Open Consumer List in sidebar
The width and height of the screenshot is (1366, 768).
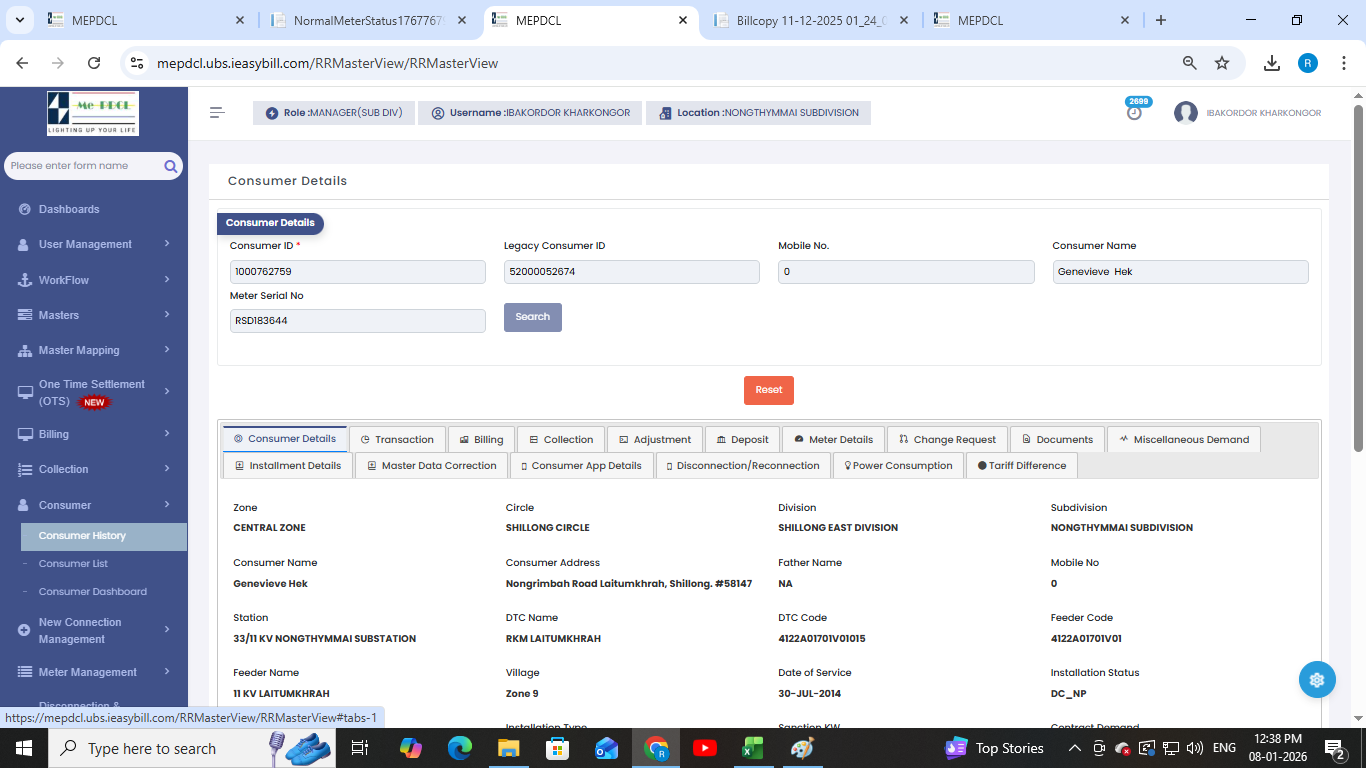click(73, 564)
